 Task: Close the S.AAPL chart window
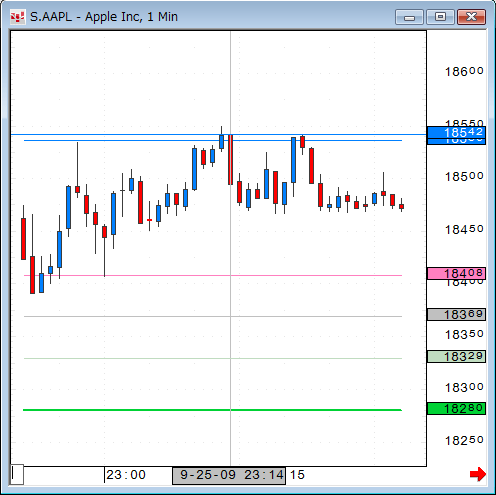click(471, 17)
